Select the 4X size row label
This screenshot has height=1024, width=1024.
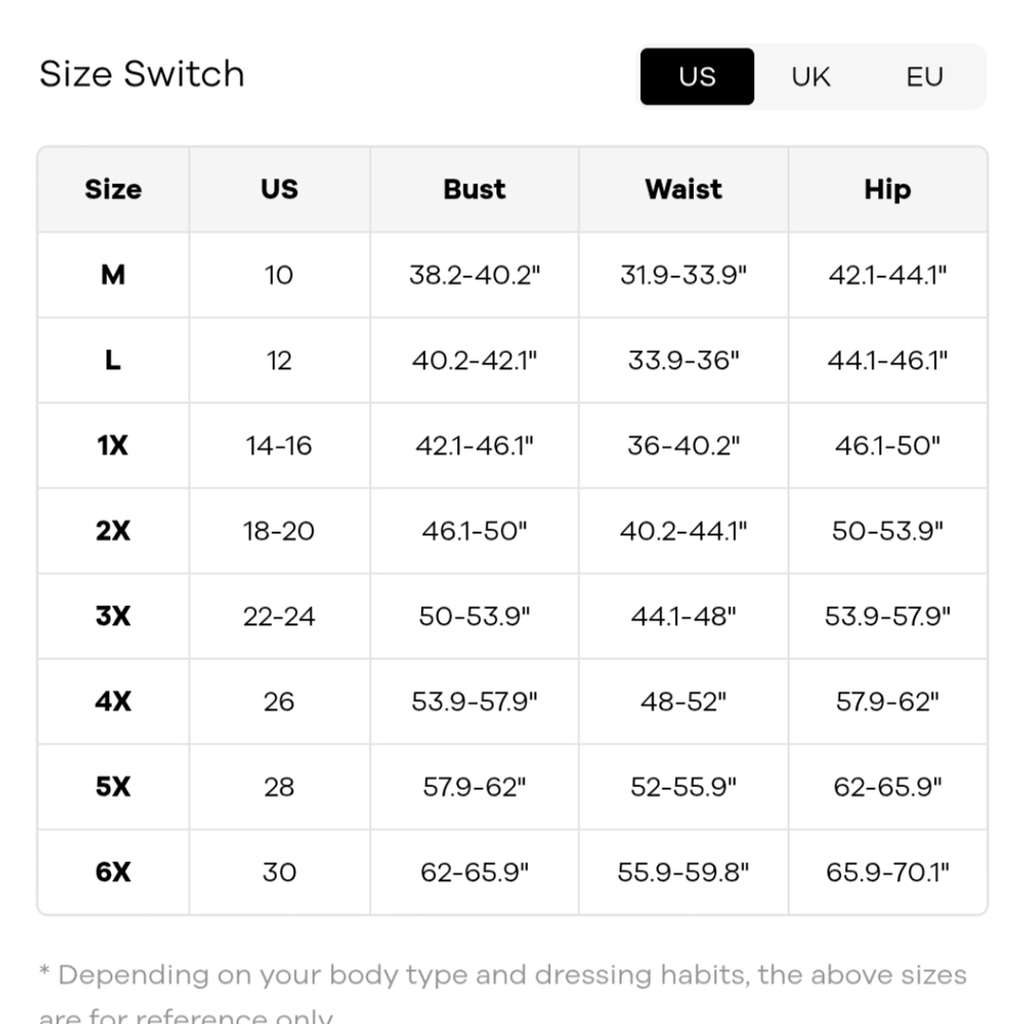113,701
